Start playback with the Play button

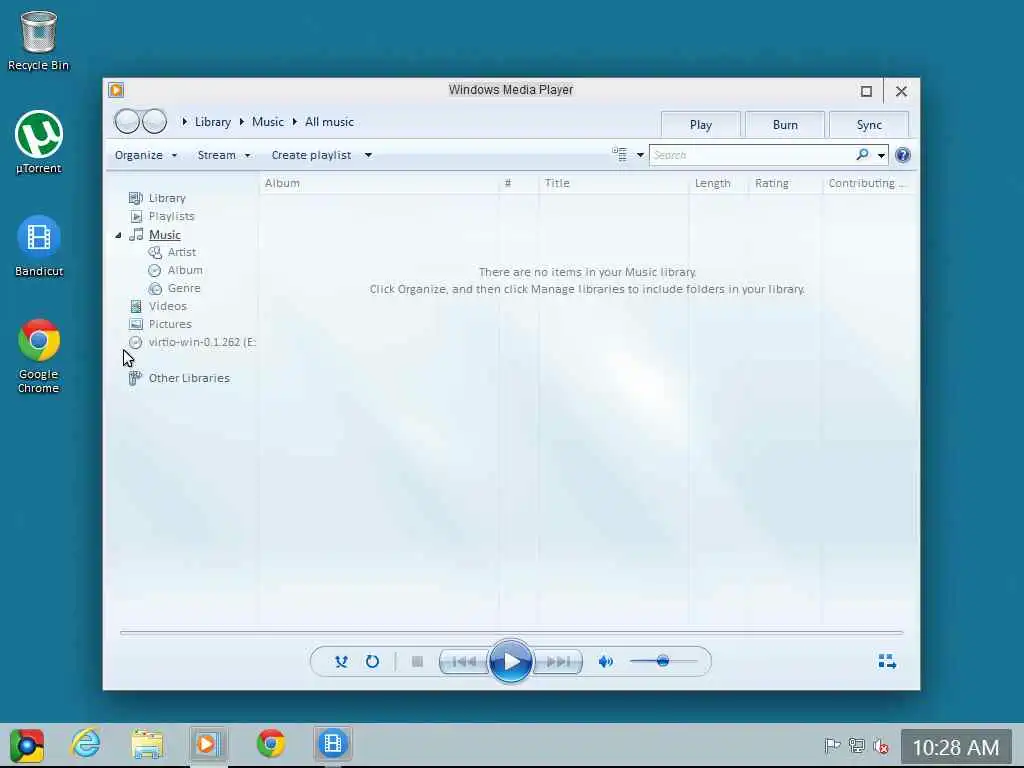click(x=510, y=662)
